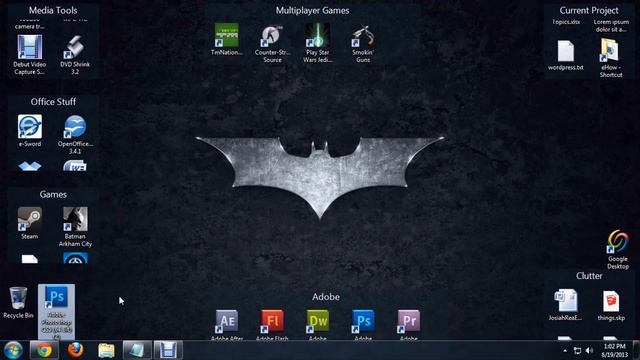The image size is (640, 360).
Task: Select highlighted Adobe Photoshop CS5 desktop shortcut
Action: (56, 312)
